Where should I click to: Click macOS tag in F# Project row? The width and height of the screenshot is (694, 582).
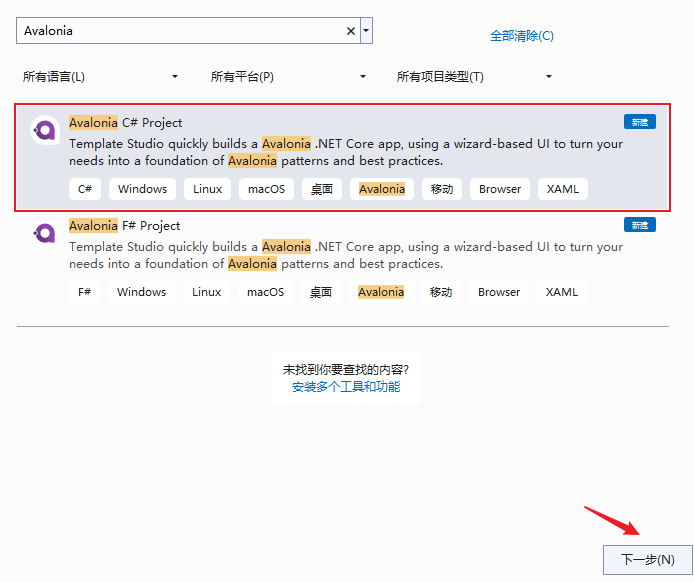266,292
